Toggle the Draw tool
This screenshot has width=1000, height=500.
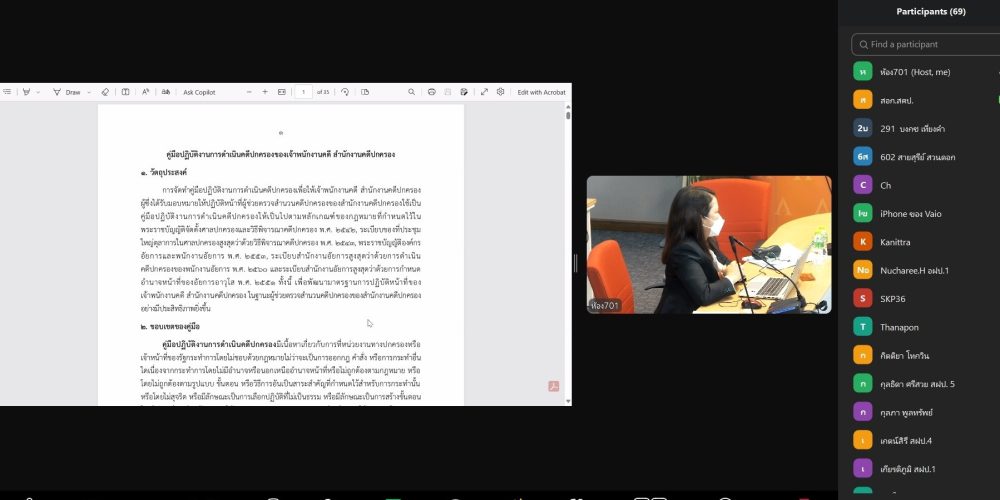(67, 92)
